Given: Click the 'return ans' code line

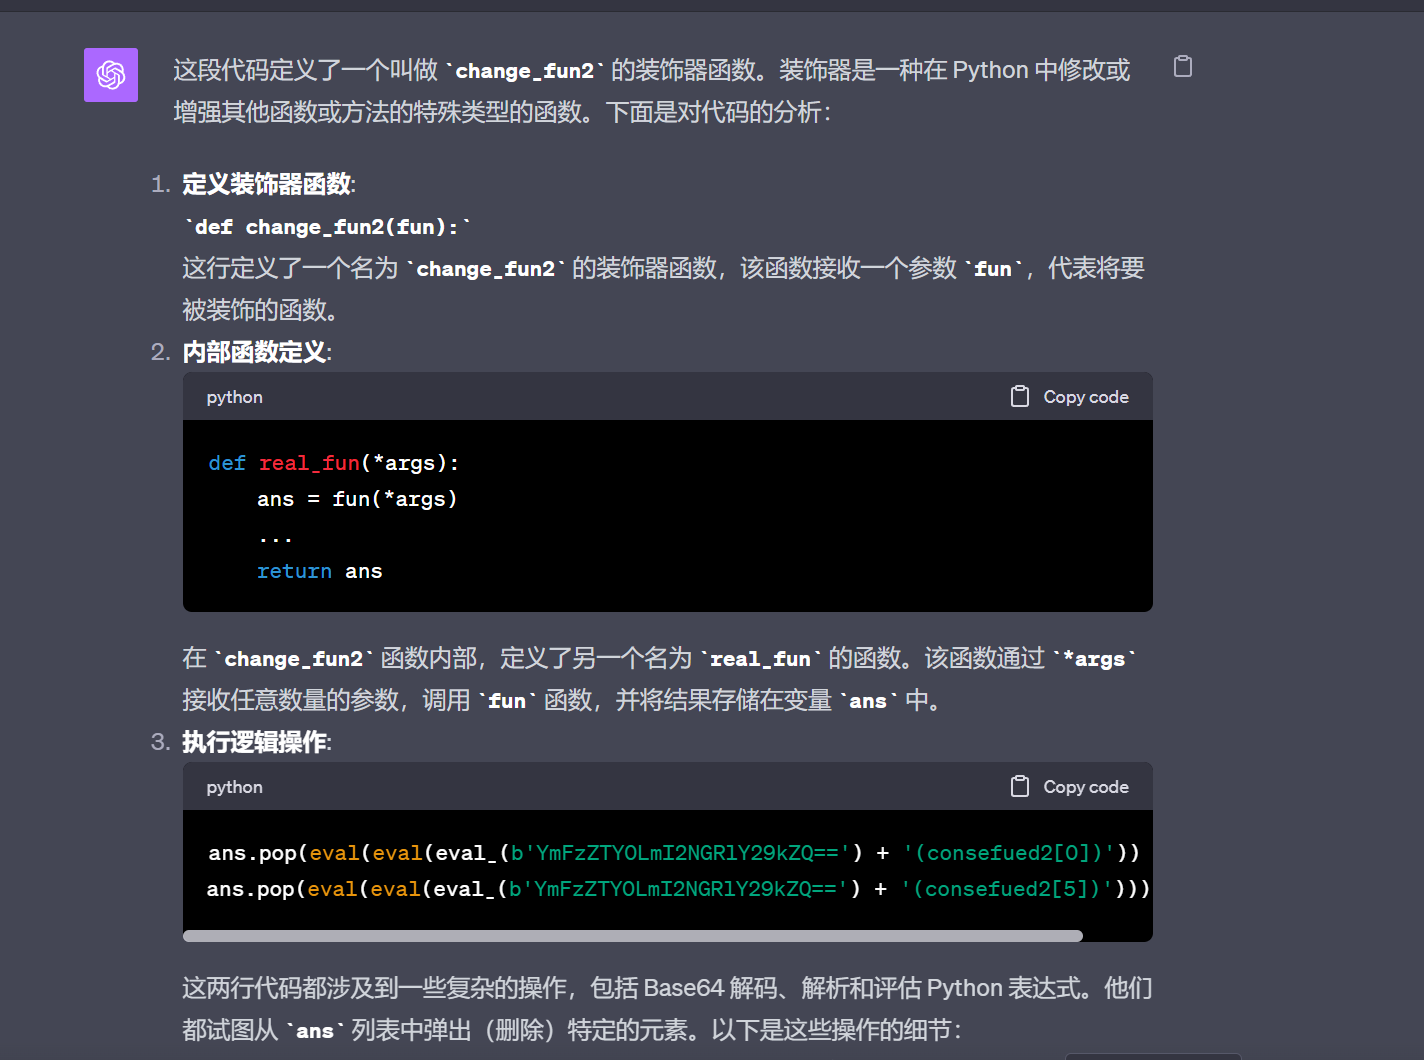Looking at the screenshot, I should [x=319, y=571].
